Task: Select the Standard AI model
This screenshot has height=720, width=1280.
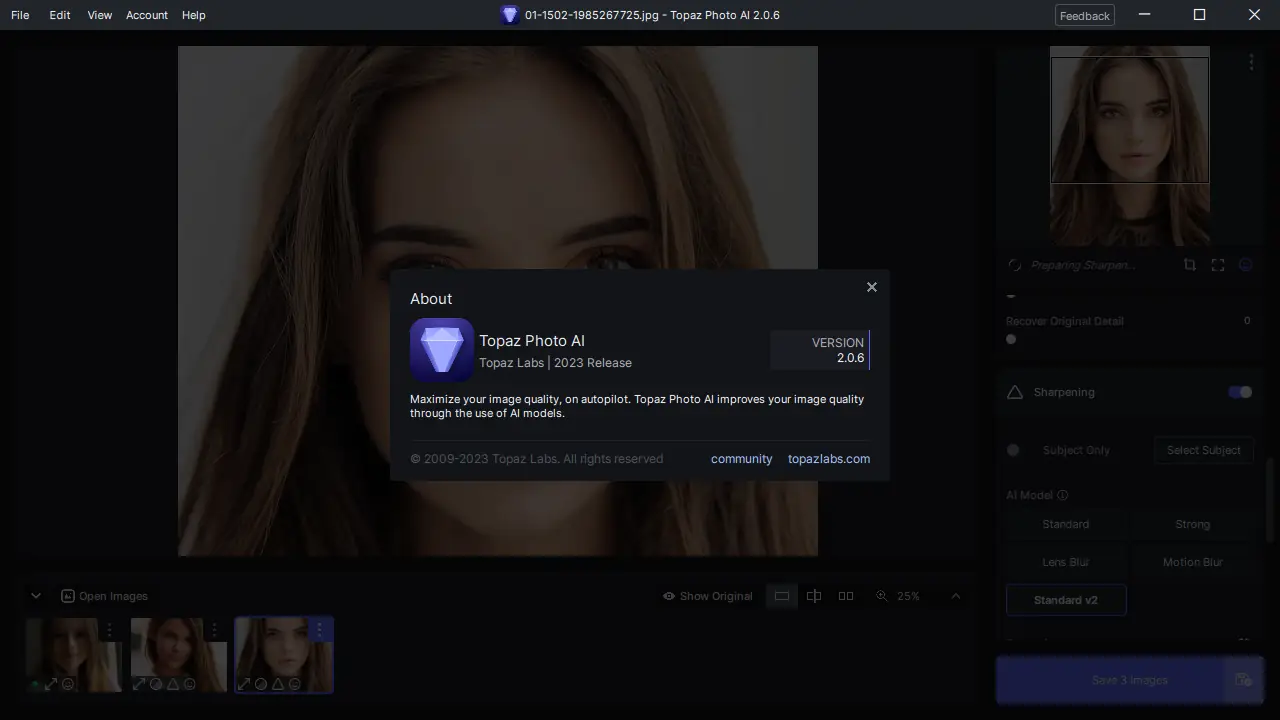Action: pyautogui.click(x=1066, y=524)
